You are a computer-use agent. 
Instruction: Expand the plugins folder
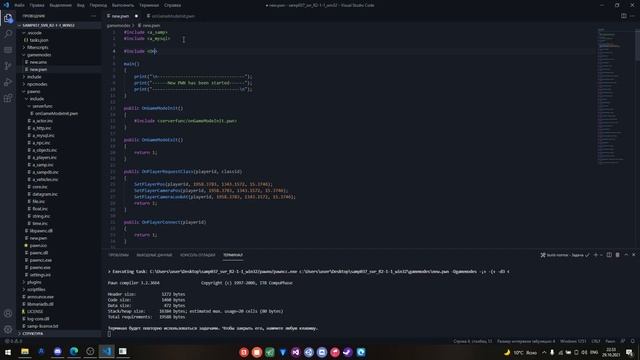(x=59, y=282)
